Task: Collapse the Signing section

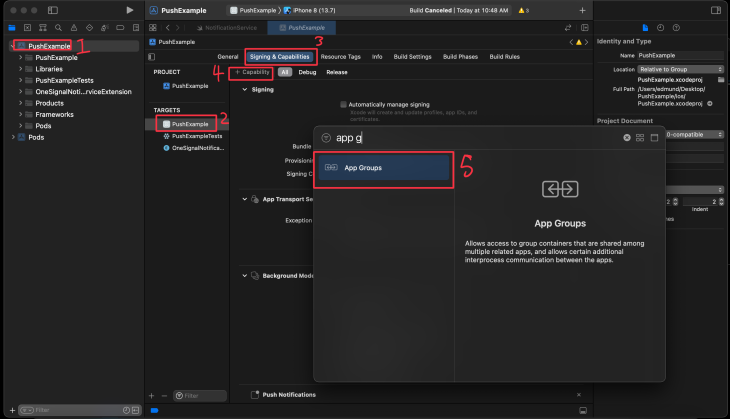Action: coord(245,89)
